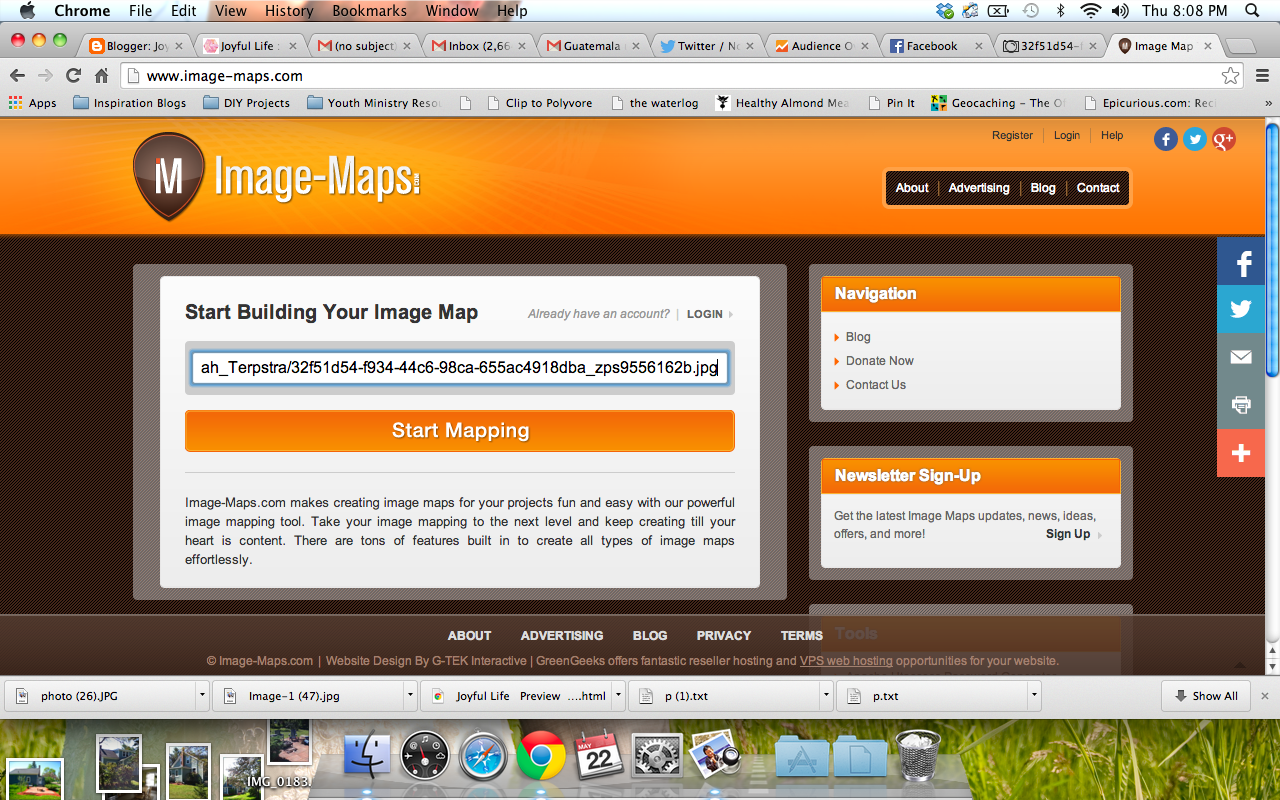Viewport: 1280px width, 800px height.
Task: Click the Show All downloads button
Action: click(x=1206, y=696)
